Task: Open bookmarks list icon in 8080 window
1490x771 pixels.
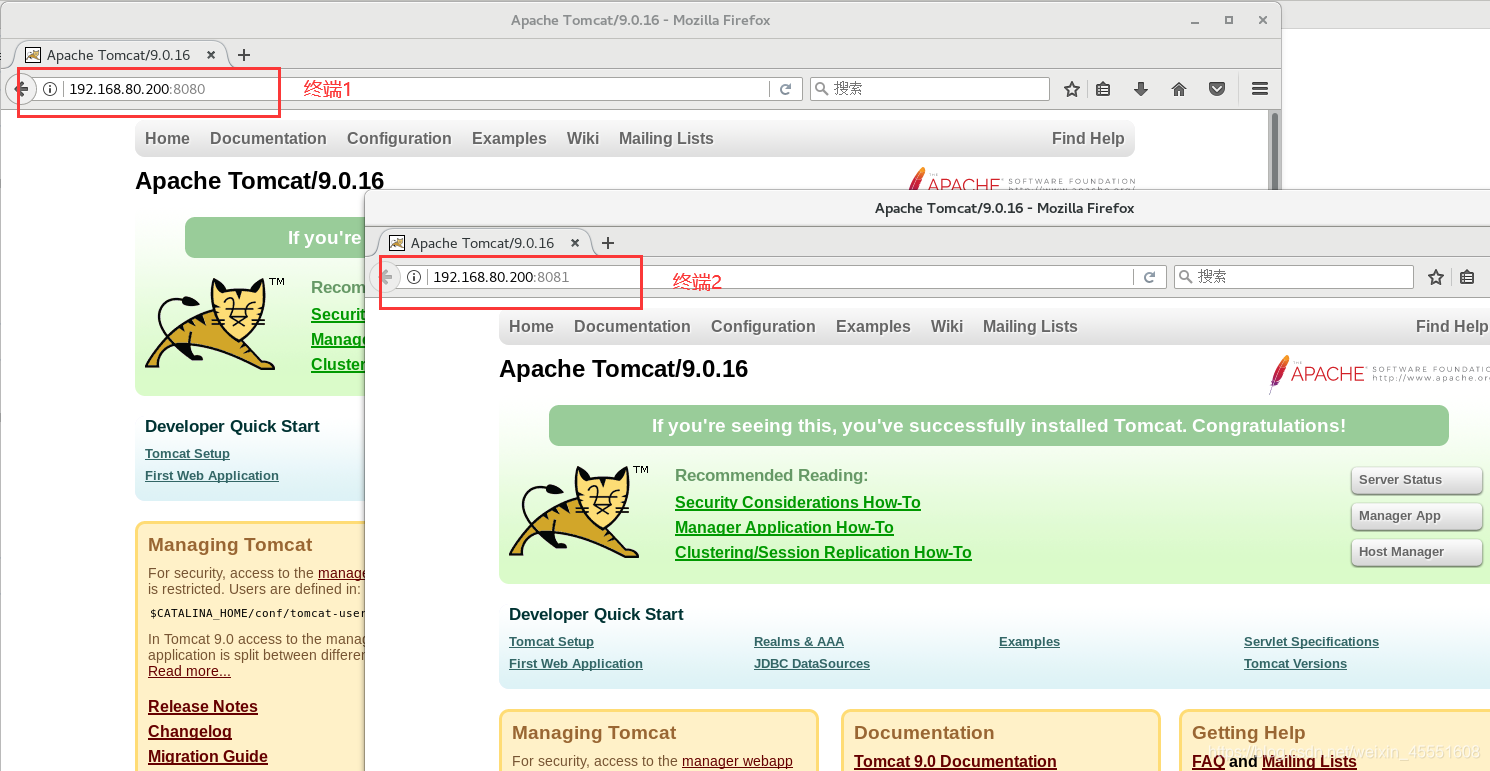Action: click(x=1103, y=89)
